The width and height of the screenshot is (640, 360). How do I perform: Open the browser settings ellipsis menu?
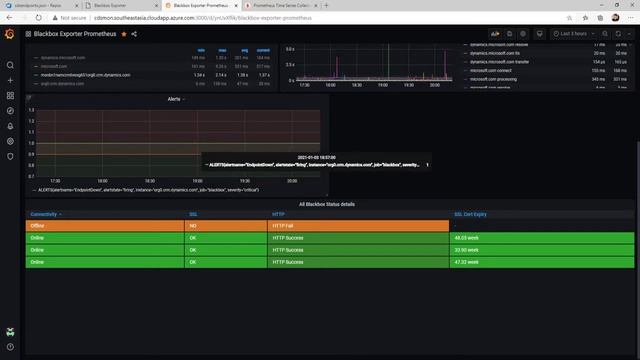[x=631, y=18]
